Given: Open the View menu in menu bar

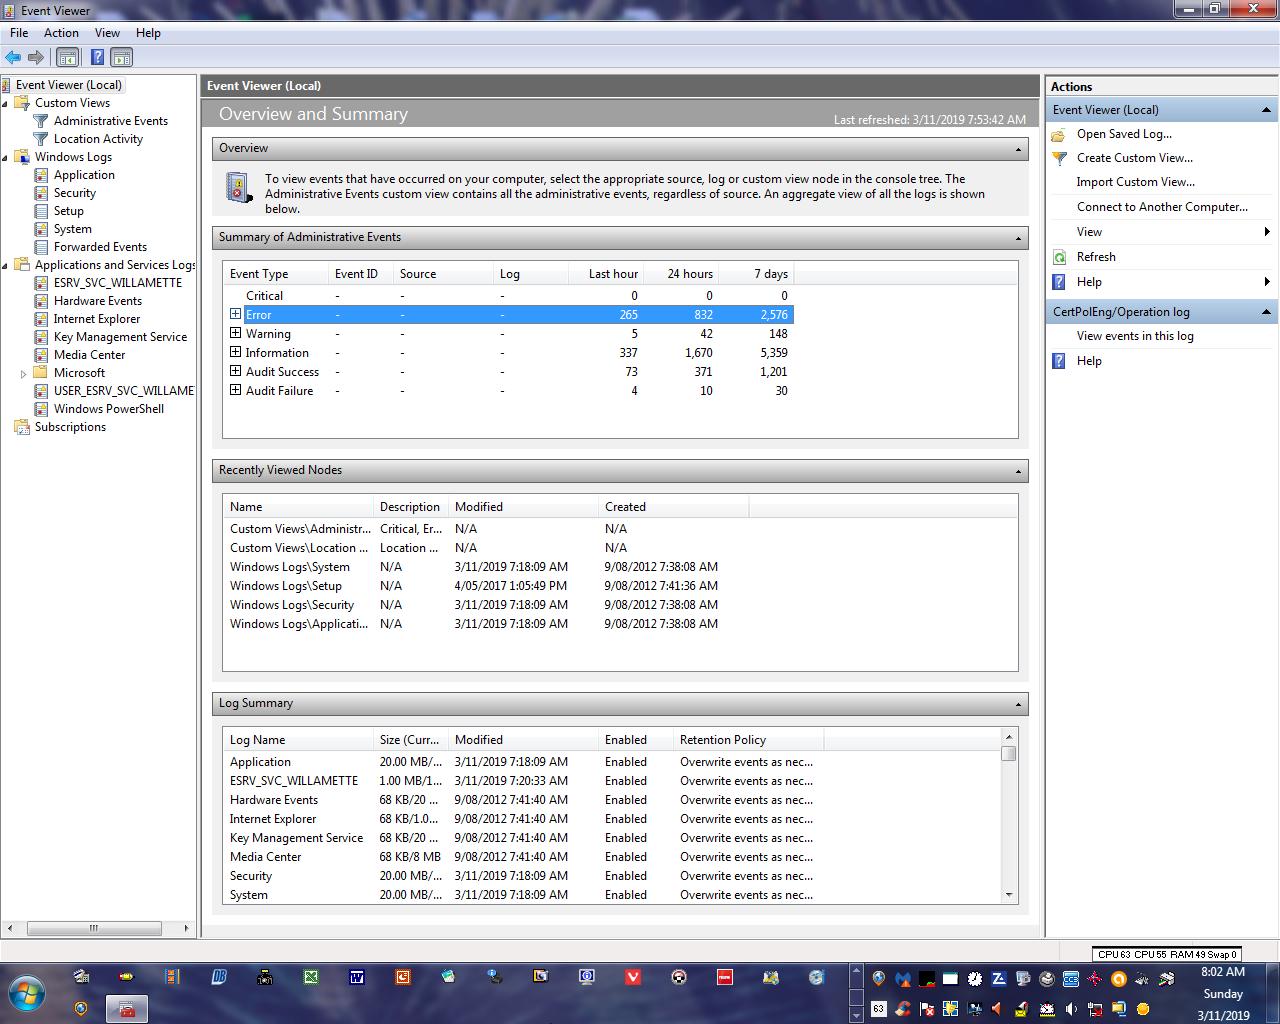Looking at the screenshot, I should click(x=107, y=33).
